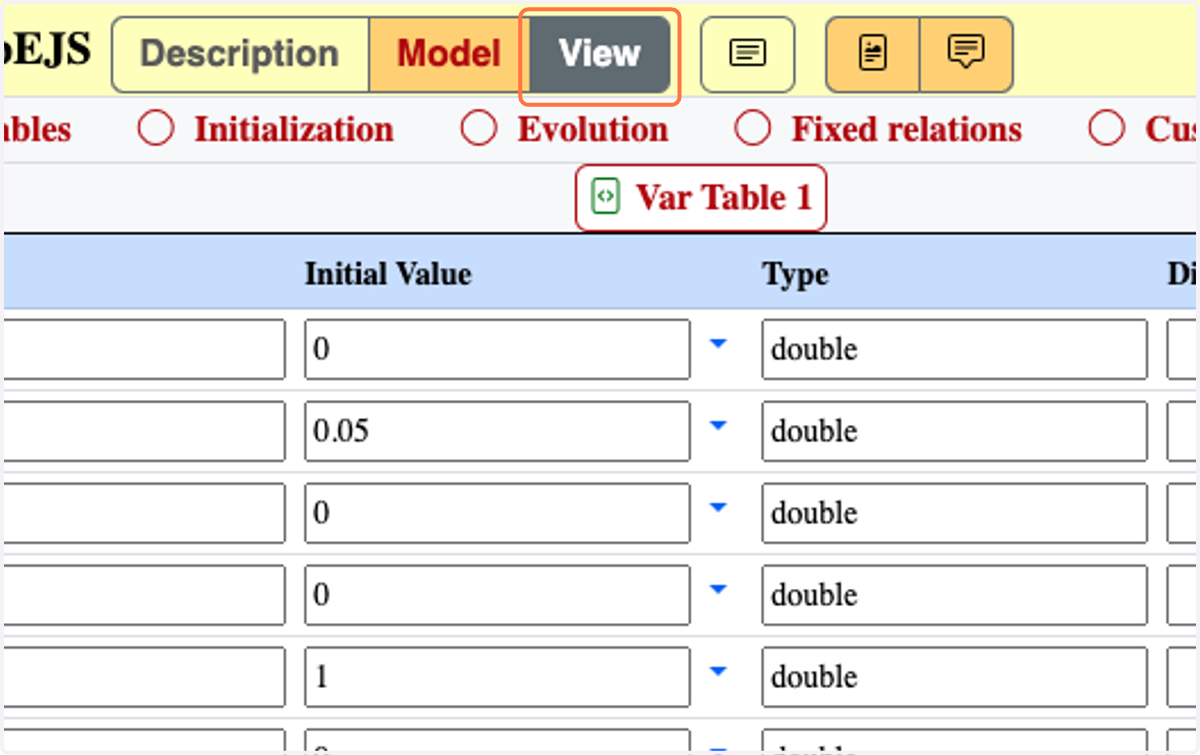This screenshot has height=755, width=1200.
Task: Select the Custom radio button
Action: pyautogui.click(x=1107, y=129)
